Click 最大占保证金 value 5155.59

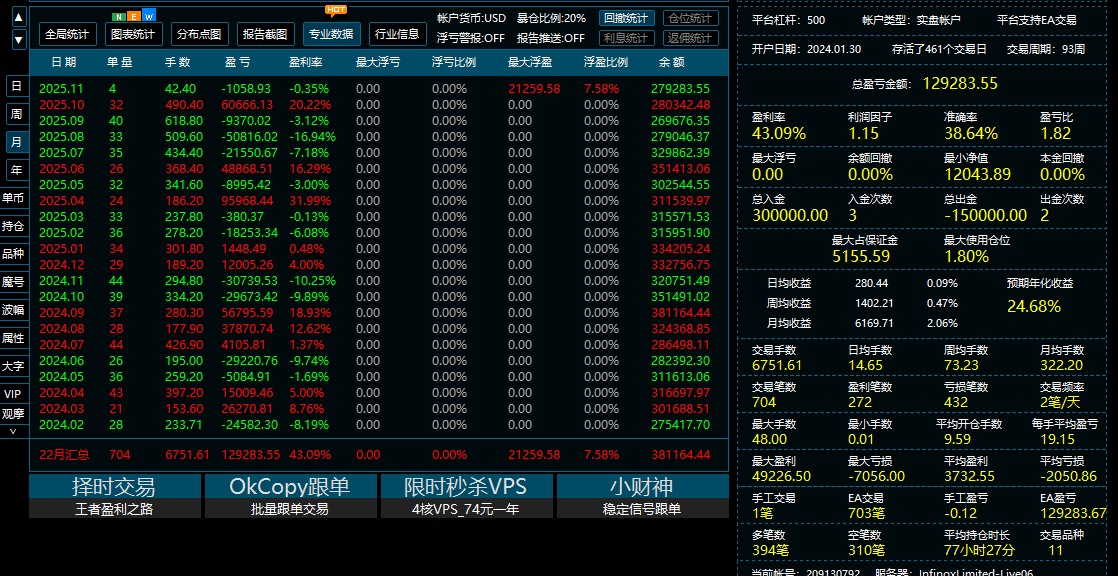pos(861,257)
